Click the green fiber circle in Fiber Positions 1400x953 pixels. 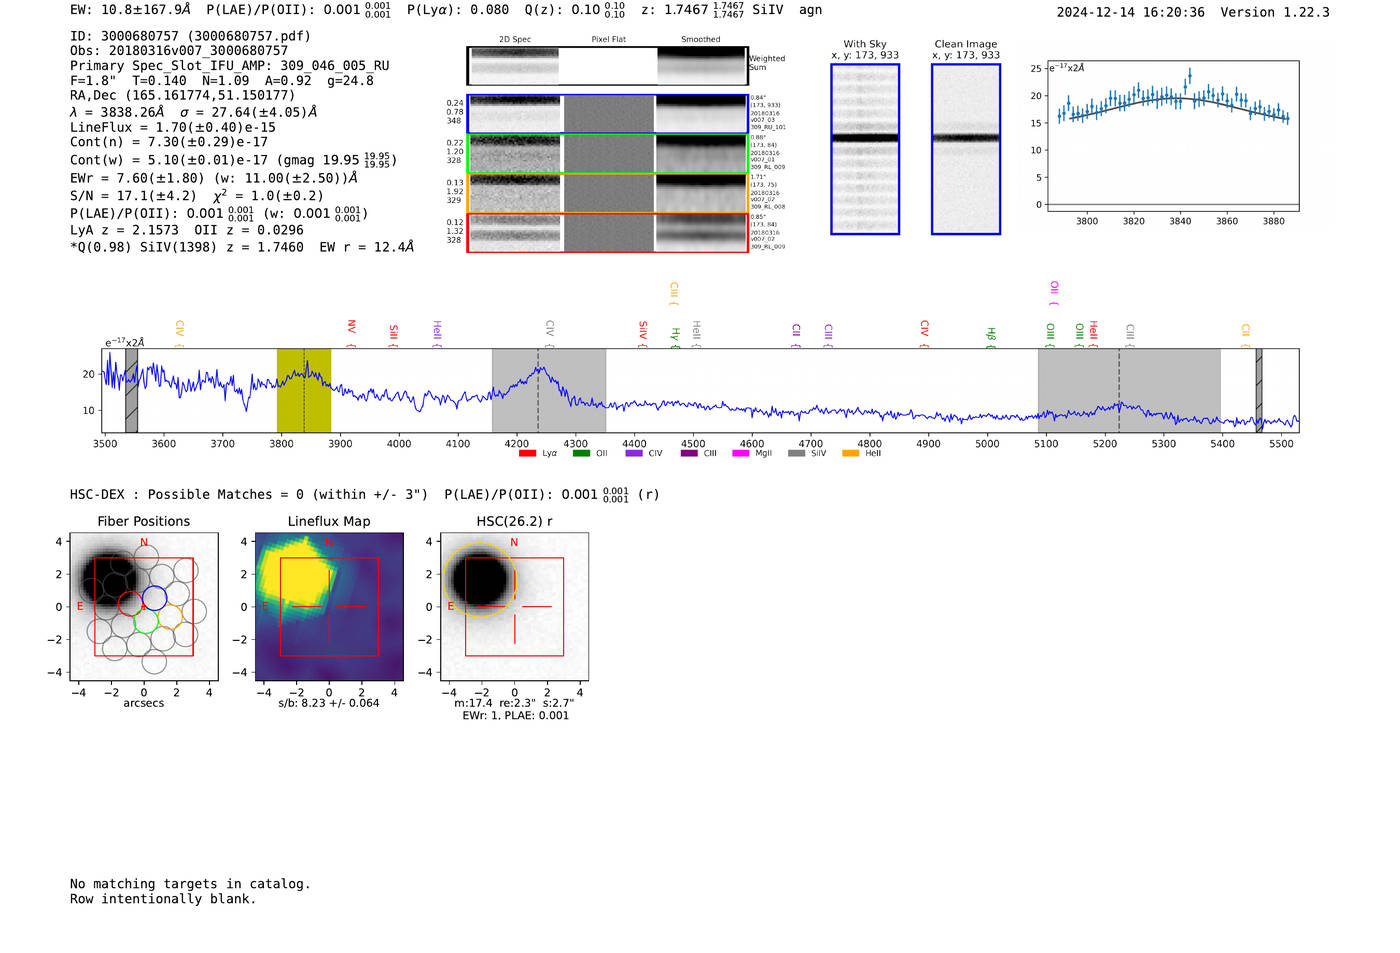[x=147, y=620]
